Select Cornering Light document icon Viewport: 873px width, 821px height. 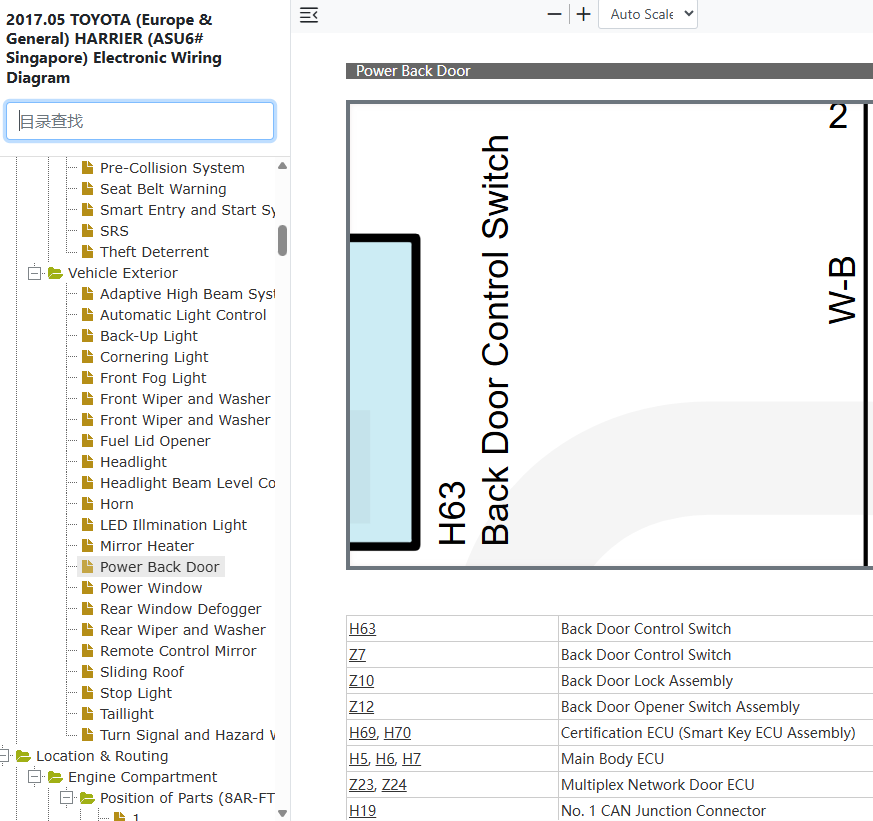(87, 357)
